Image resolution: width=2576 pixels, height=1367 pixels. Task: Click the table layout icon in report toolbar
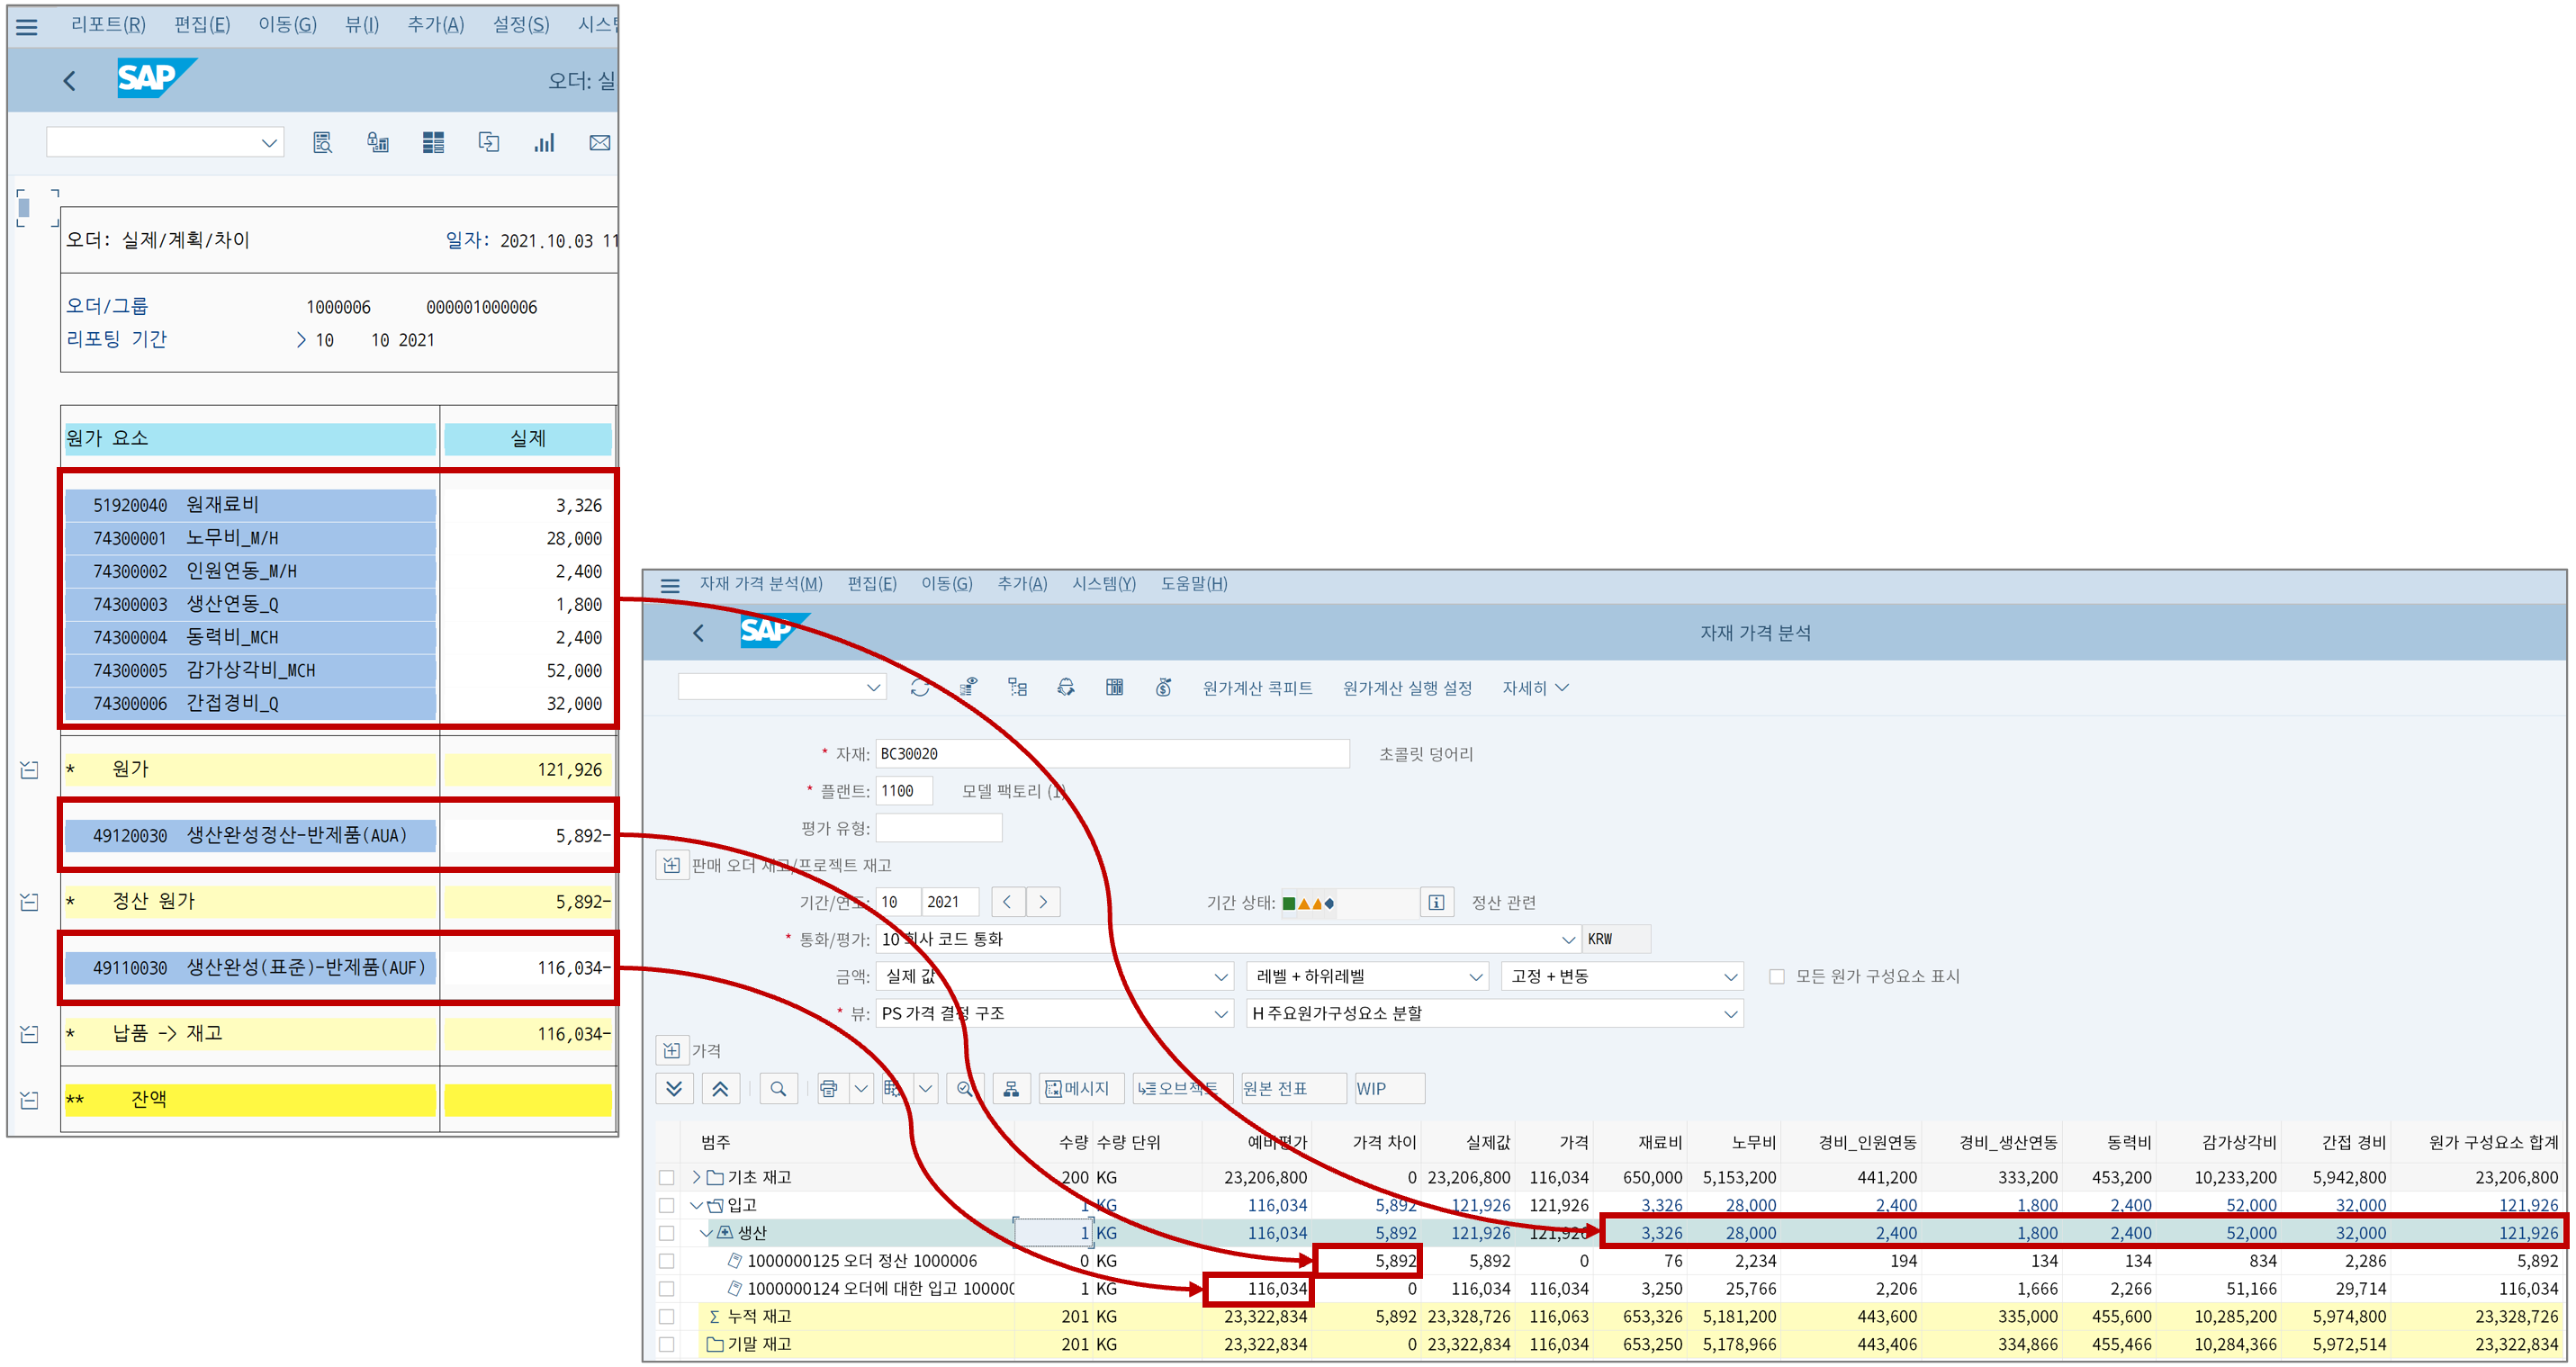coord(433,143)
